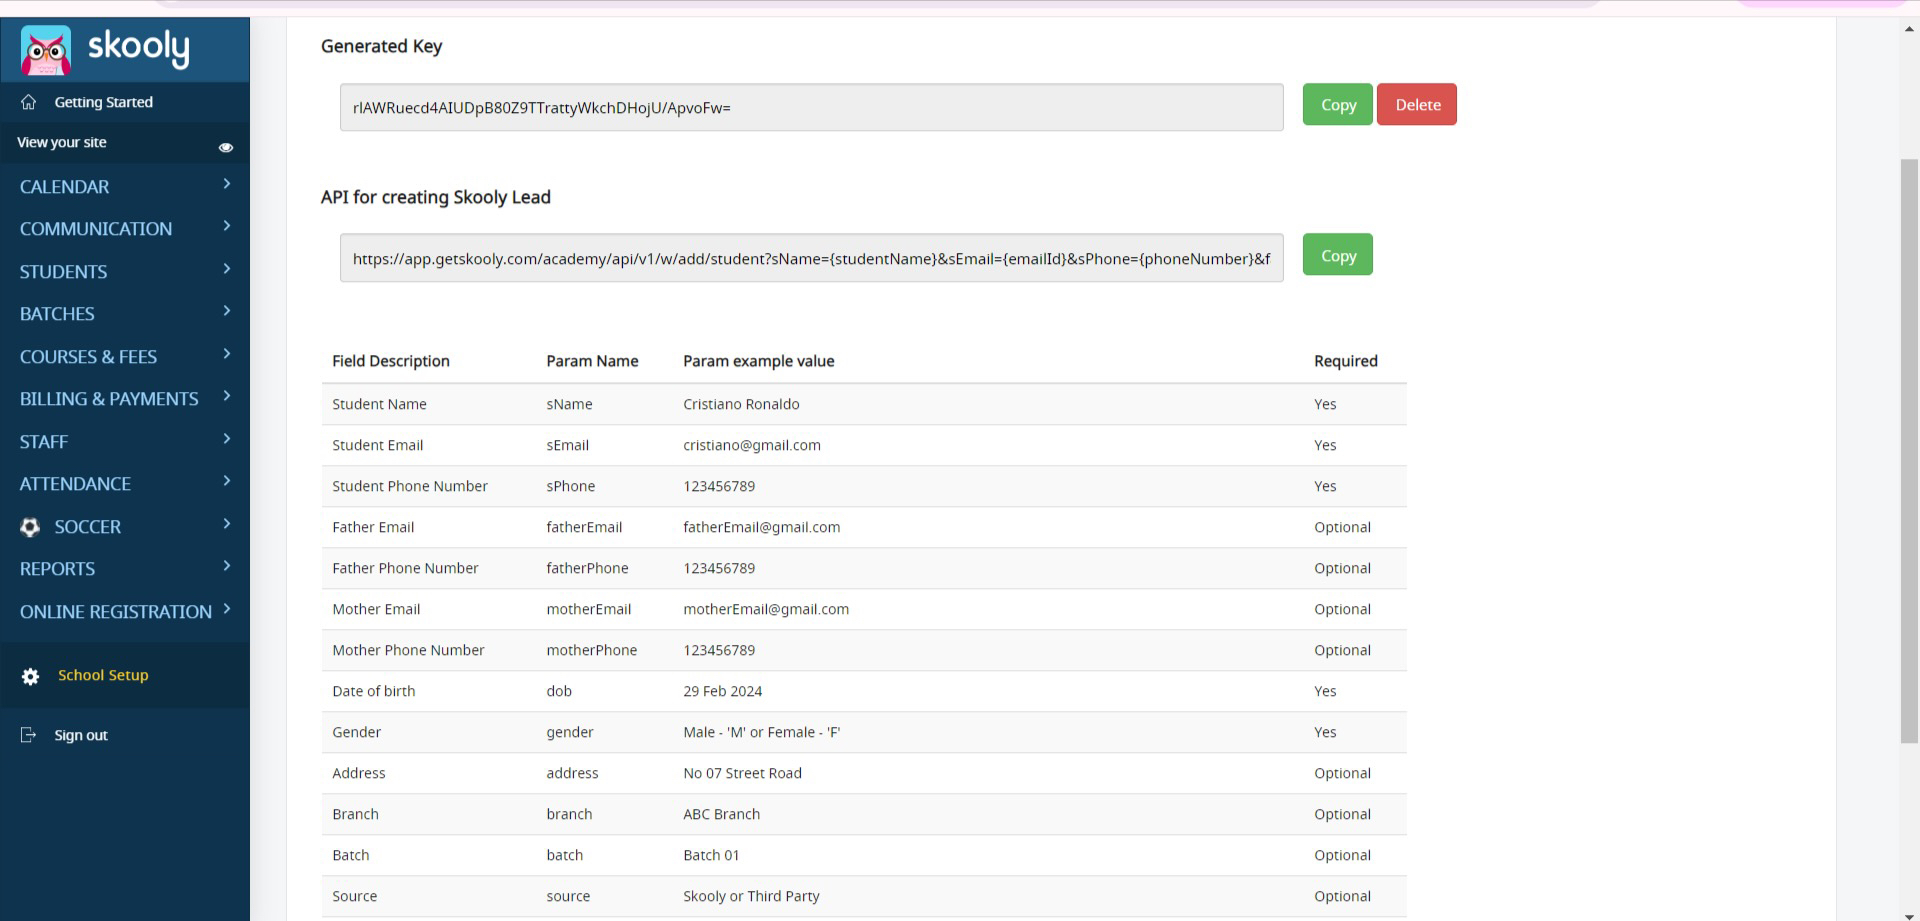
Task: Go to Getting Started
Action: (x=103, y=102)
